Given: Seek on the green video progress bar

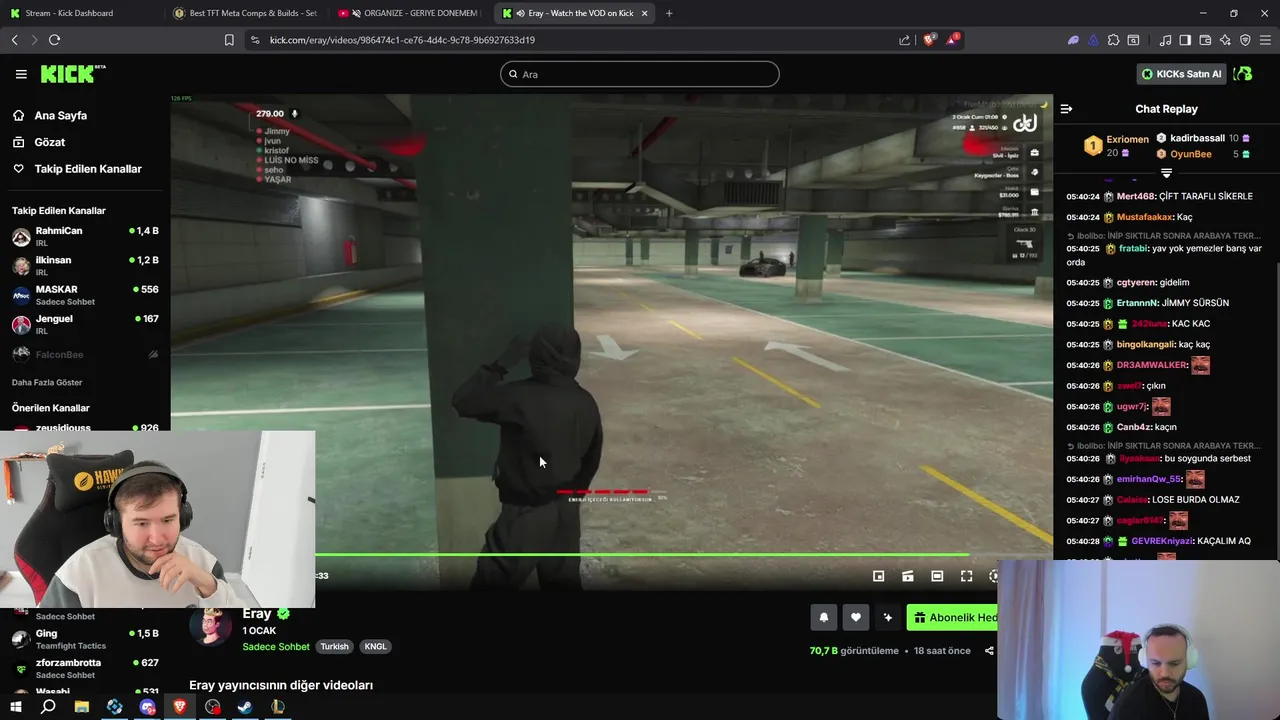Looking at the screenshot, I should coord(642,554).
